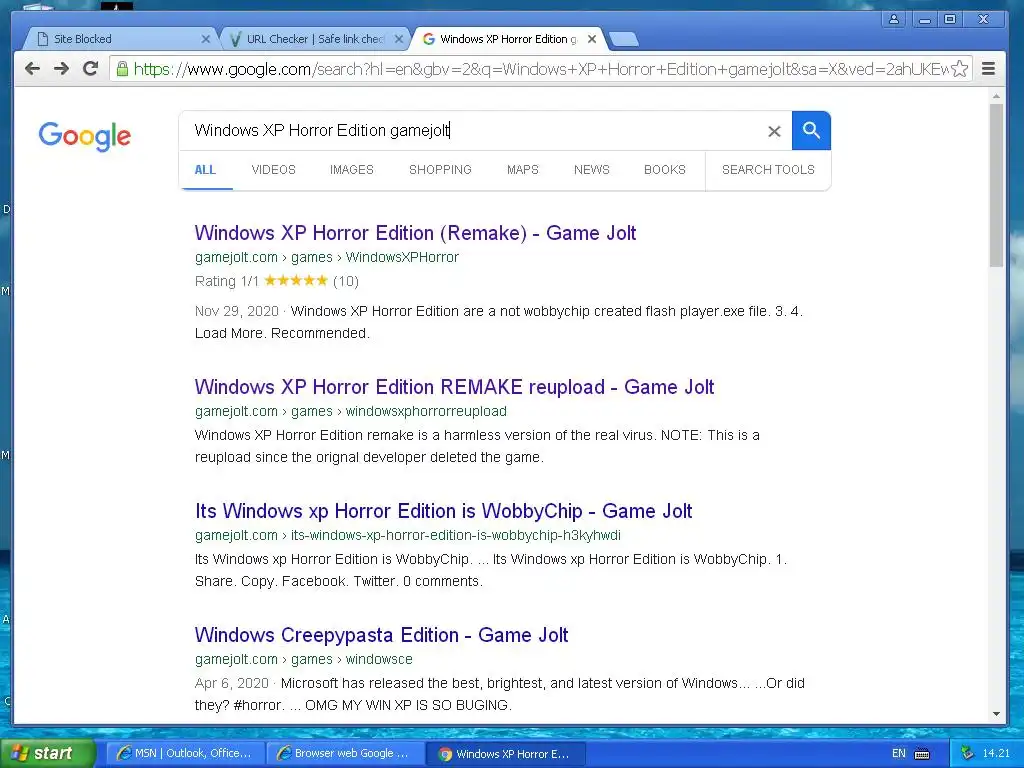
Task: Switch to MSN Outlook taskbar window
Action: pos(185,754)
